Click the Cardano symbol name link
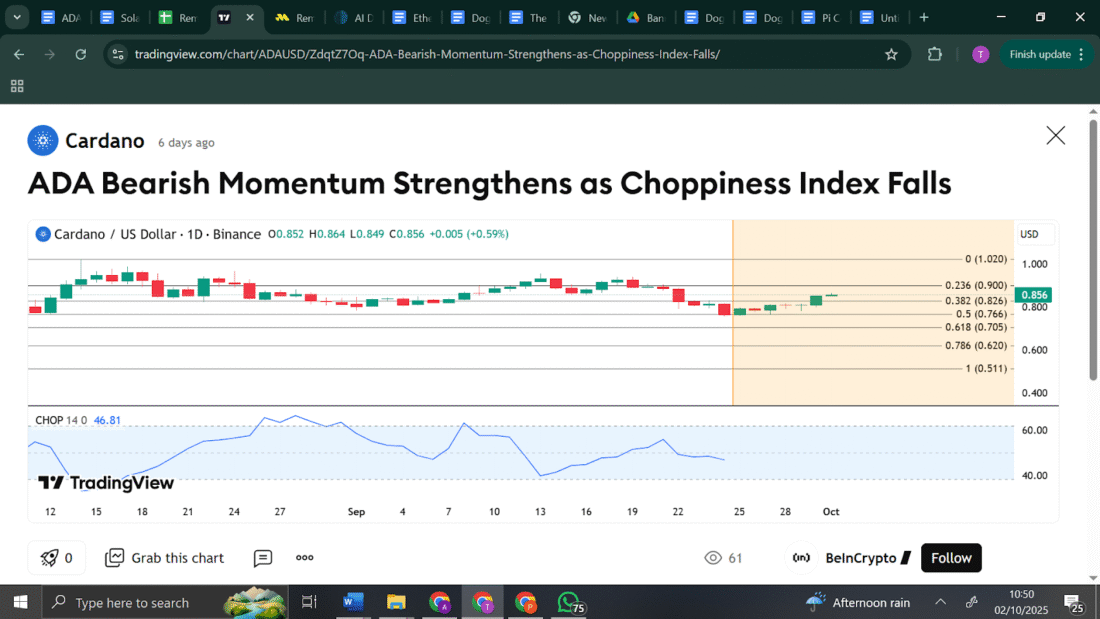This screenshot has width=1100, height=619. click(105, 141)
